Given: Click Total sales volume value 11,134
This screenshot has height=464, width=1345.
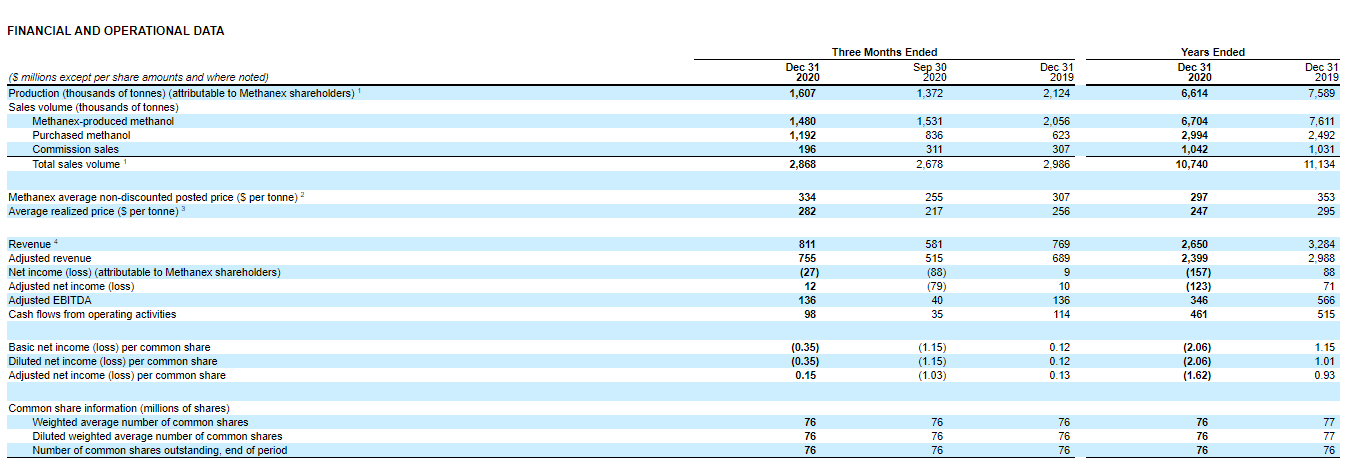Looking at the screenshot, I should (x=1320, y=164).
